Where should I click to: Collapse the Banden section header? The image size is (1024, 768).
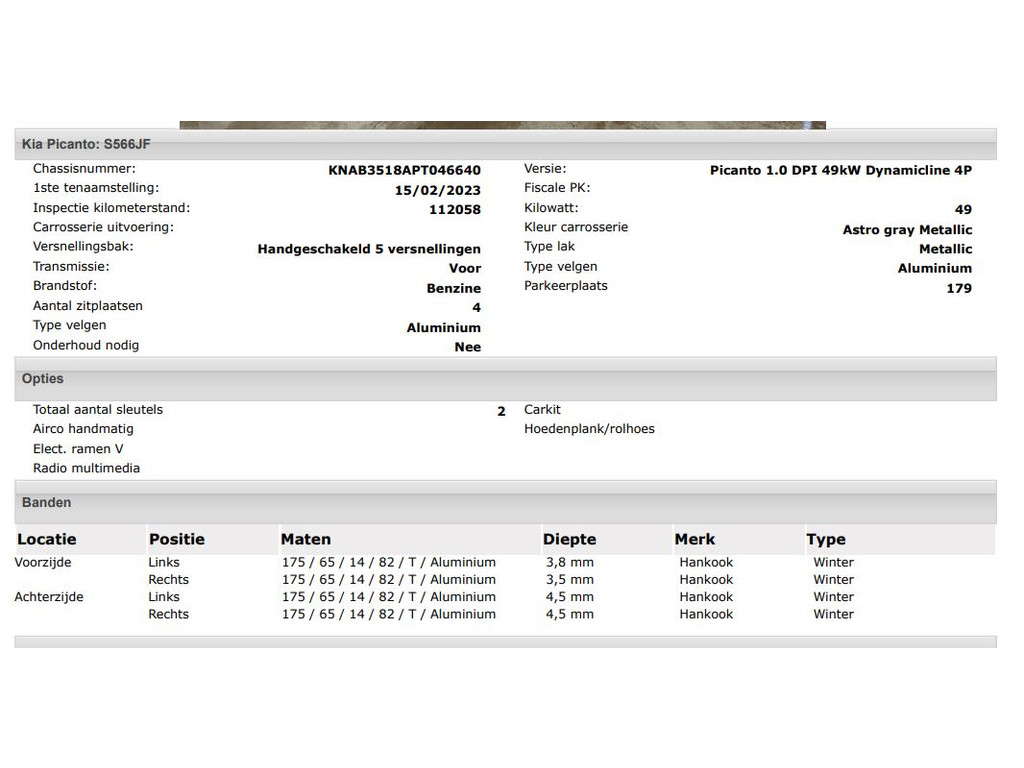tap(47, 503)
